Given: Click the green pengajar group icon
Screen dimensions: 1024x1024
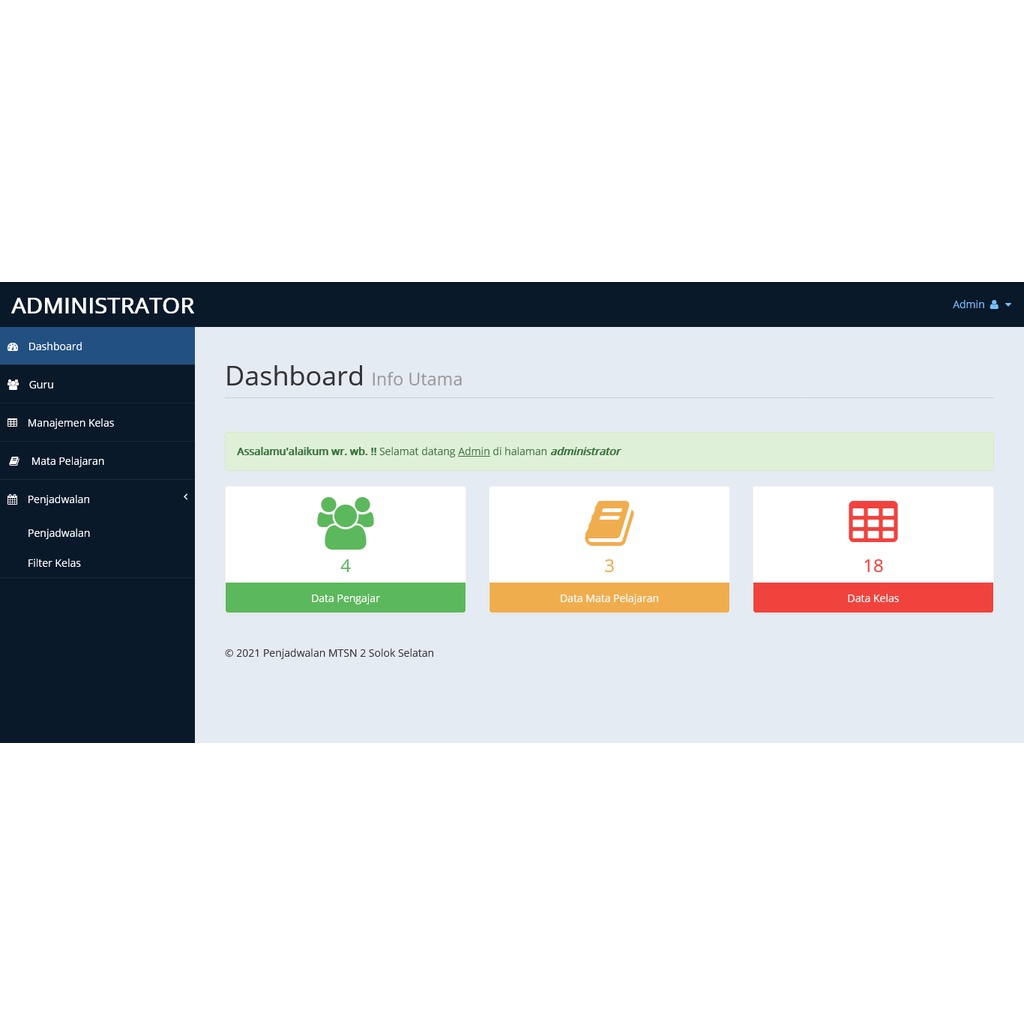Looking at the screenshot, I should (345, 520).
